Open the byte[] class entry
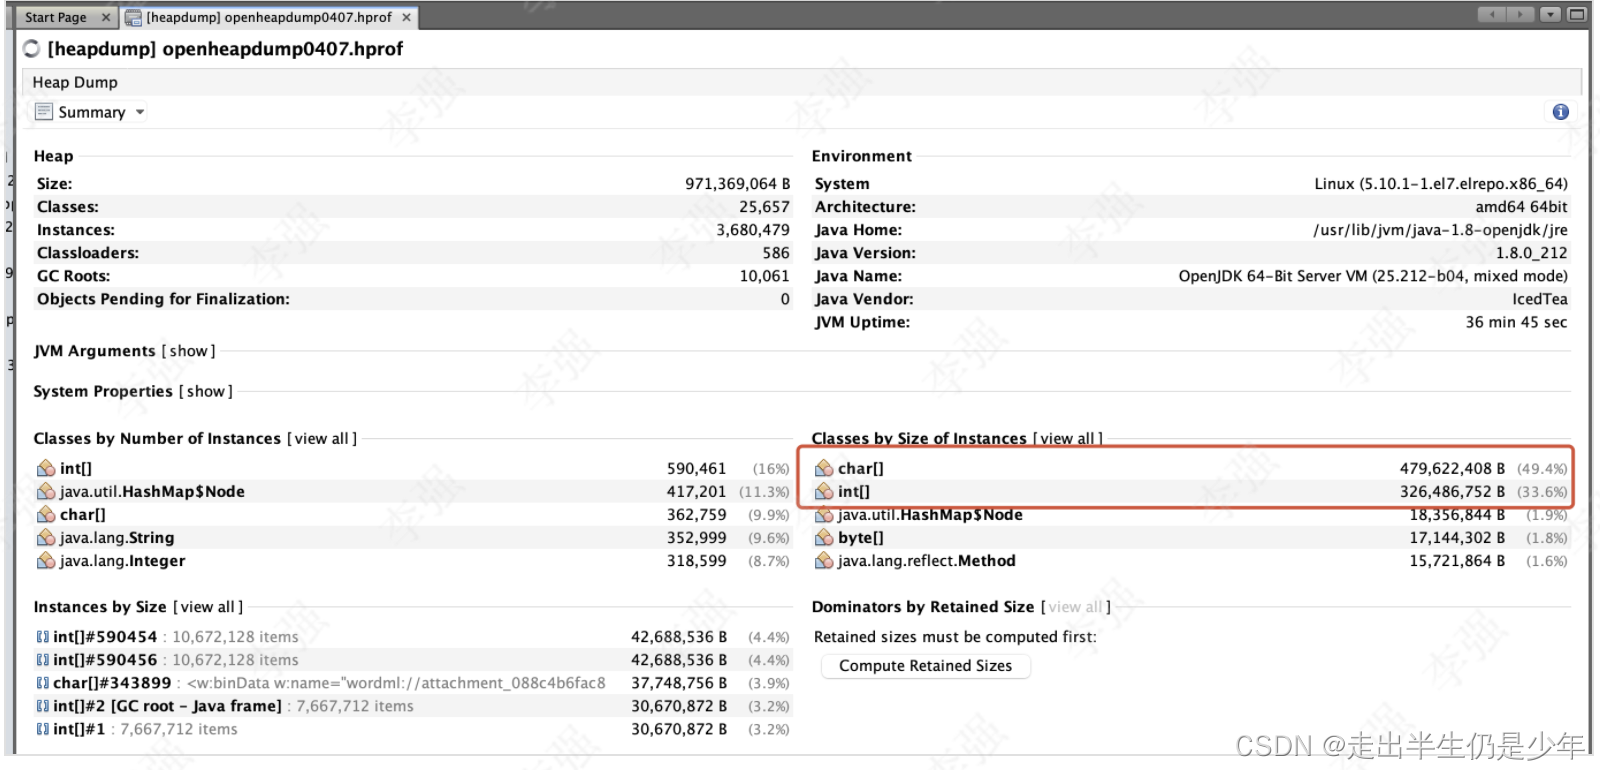 (861, 538)
